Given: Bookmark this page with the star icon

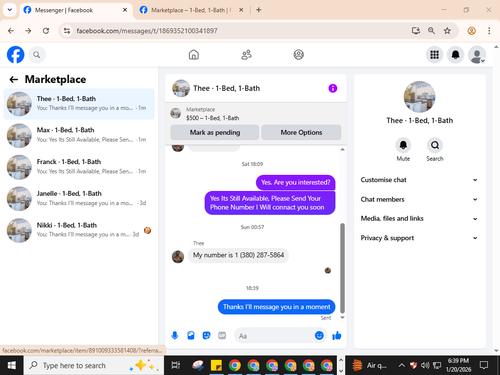Looking at the screenshot, I should coord(447,31).
